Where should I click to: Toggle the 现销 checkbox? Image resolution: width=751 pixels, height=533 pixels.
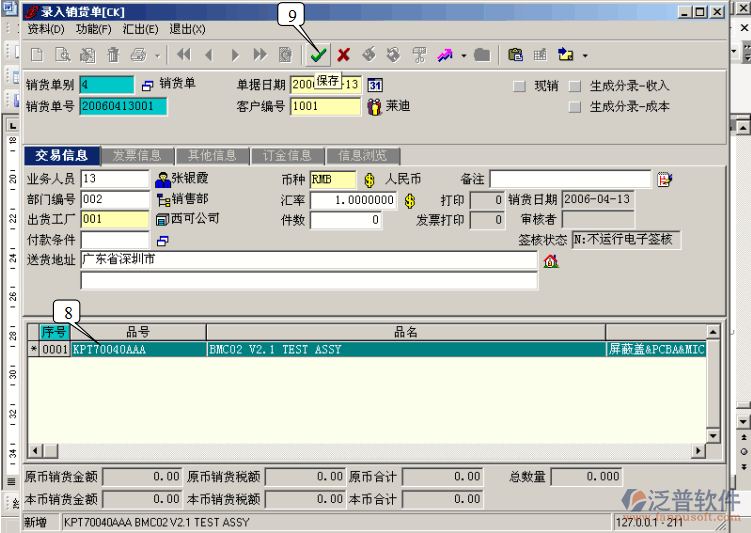519,86
